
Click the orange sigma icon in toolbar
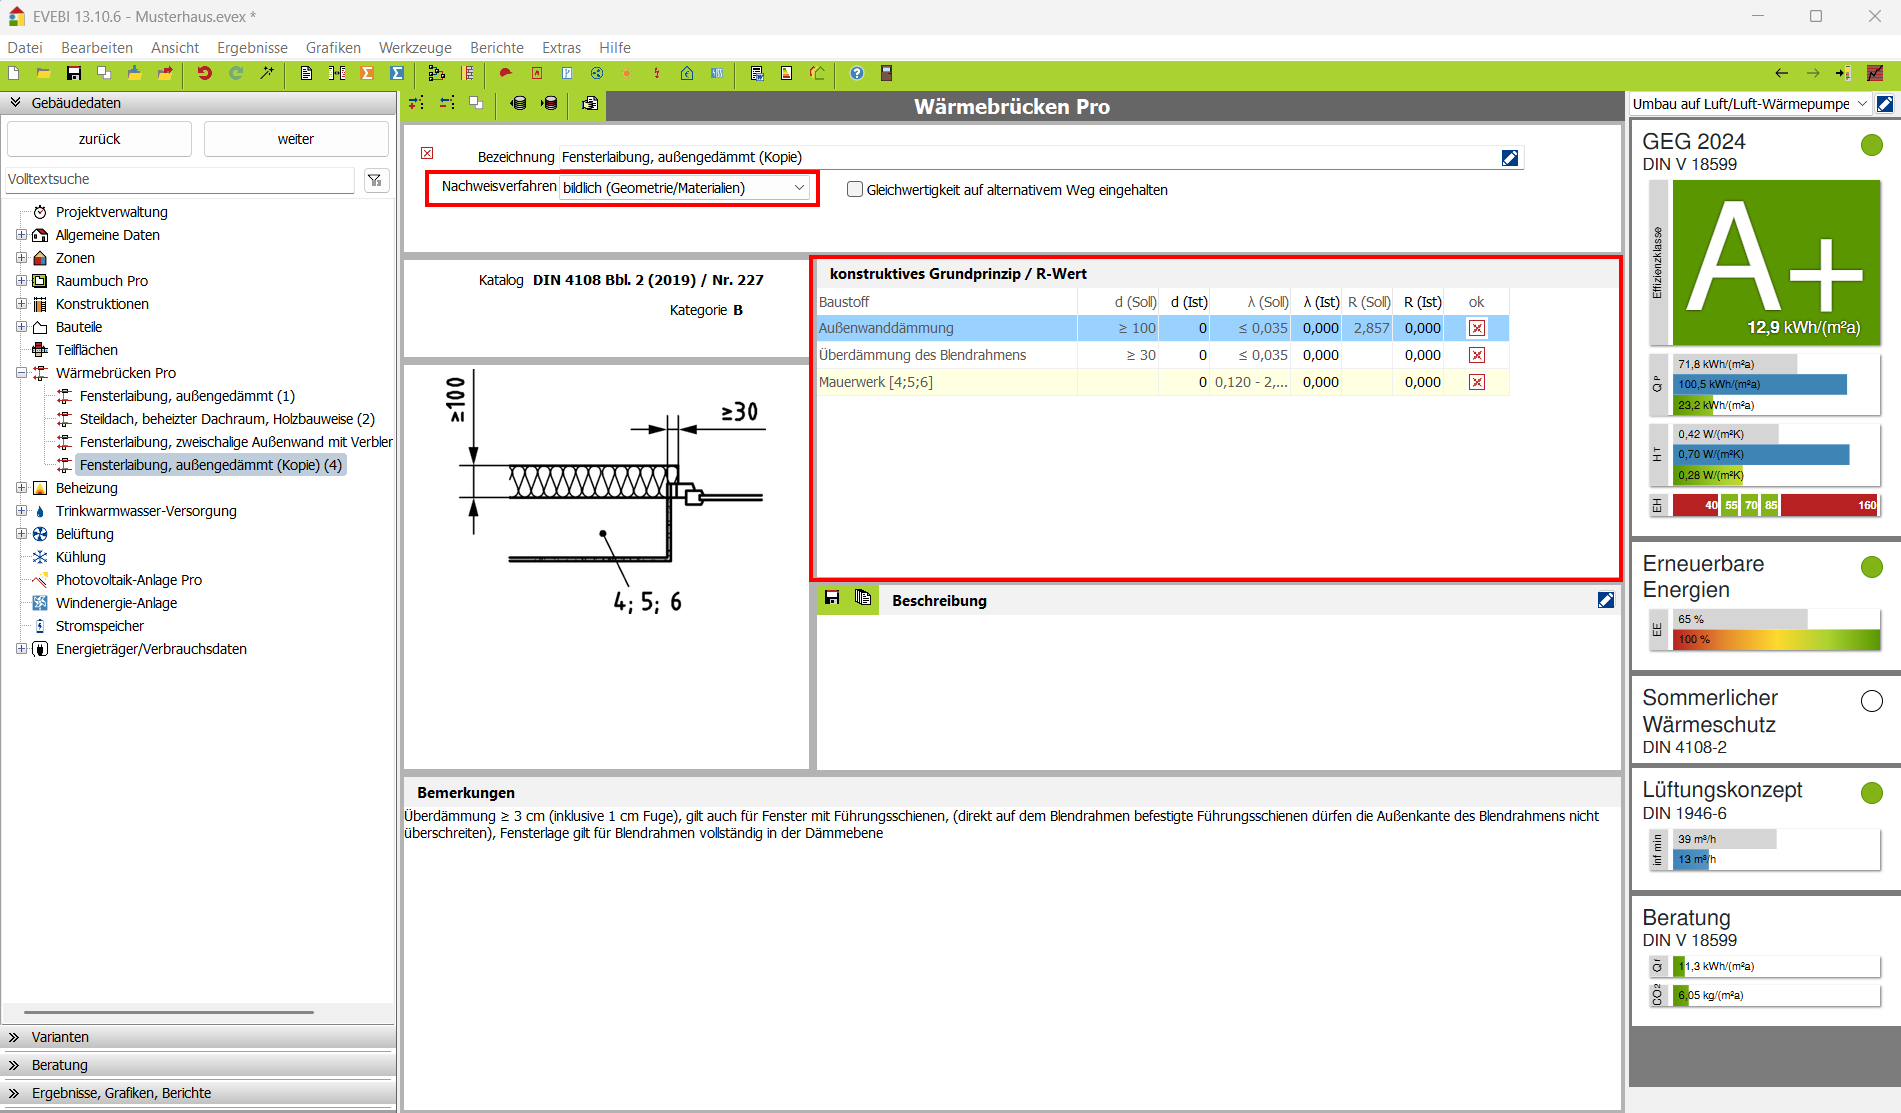click(367, 73)
